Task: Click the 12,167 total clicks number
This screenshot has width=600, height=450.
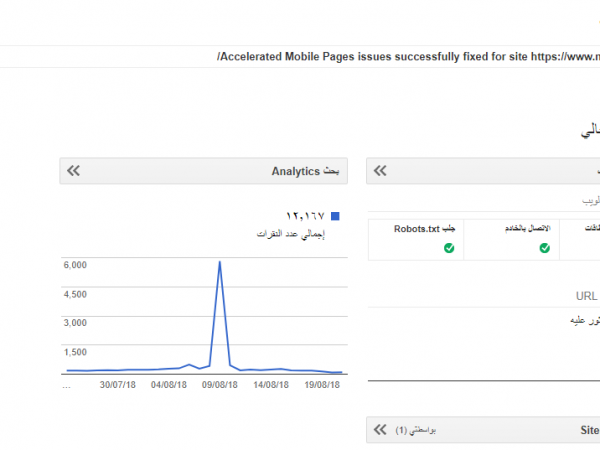Action: click(x=306, y=216)
